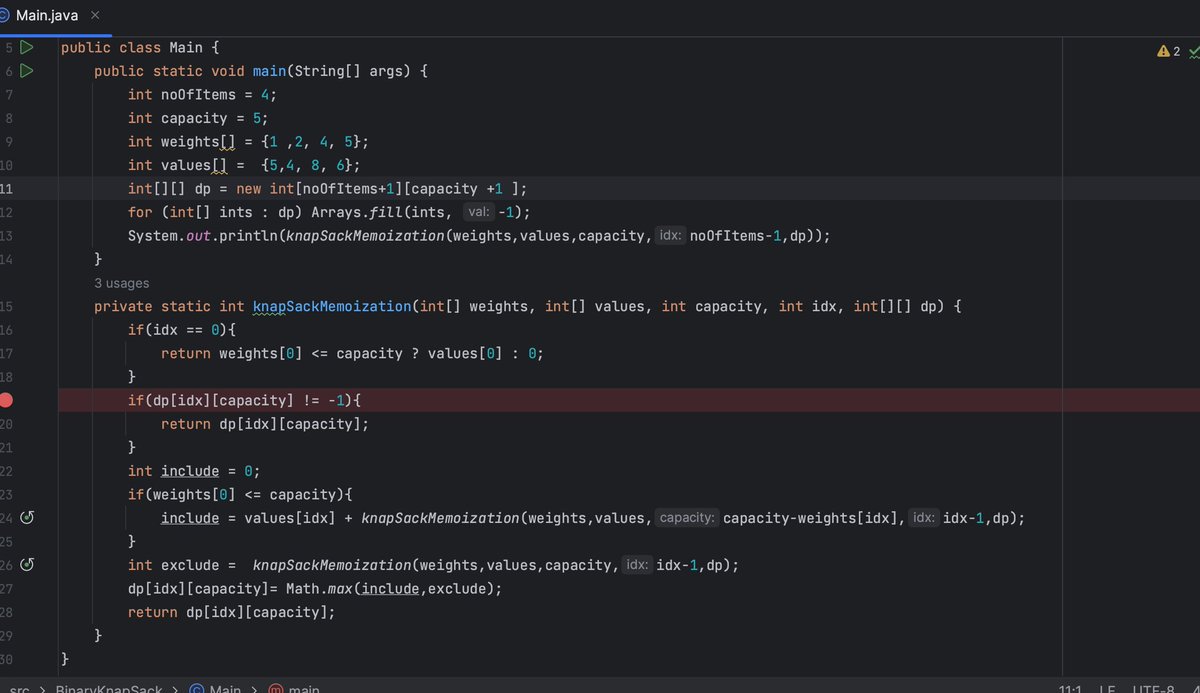Click line number 22 in the gutter
Image resolution: width=1200 pixels, height=693 pixels.
[6, 471]
